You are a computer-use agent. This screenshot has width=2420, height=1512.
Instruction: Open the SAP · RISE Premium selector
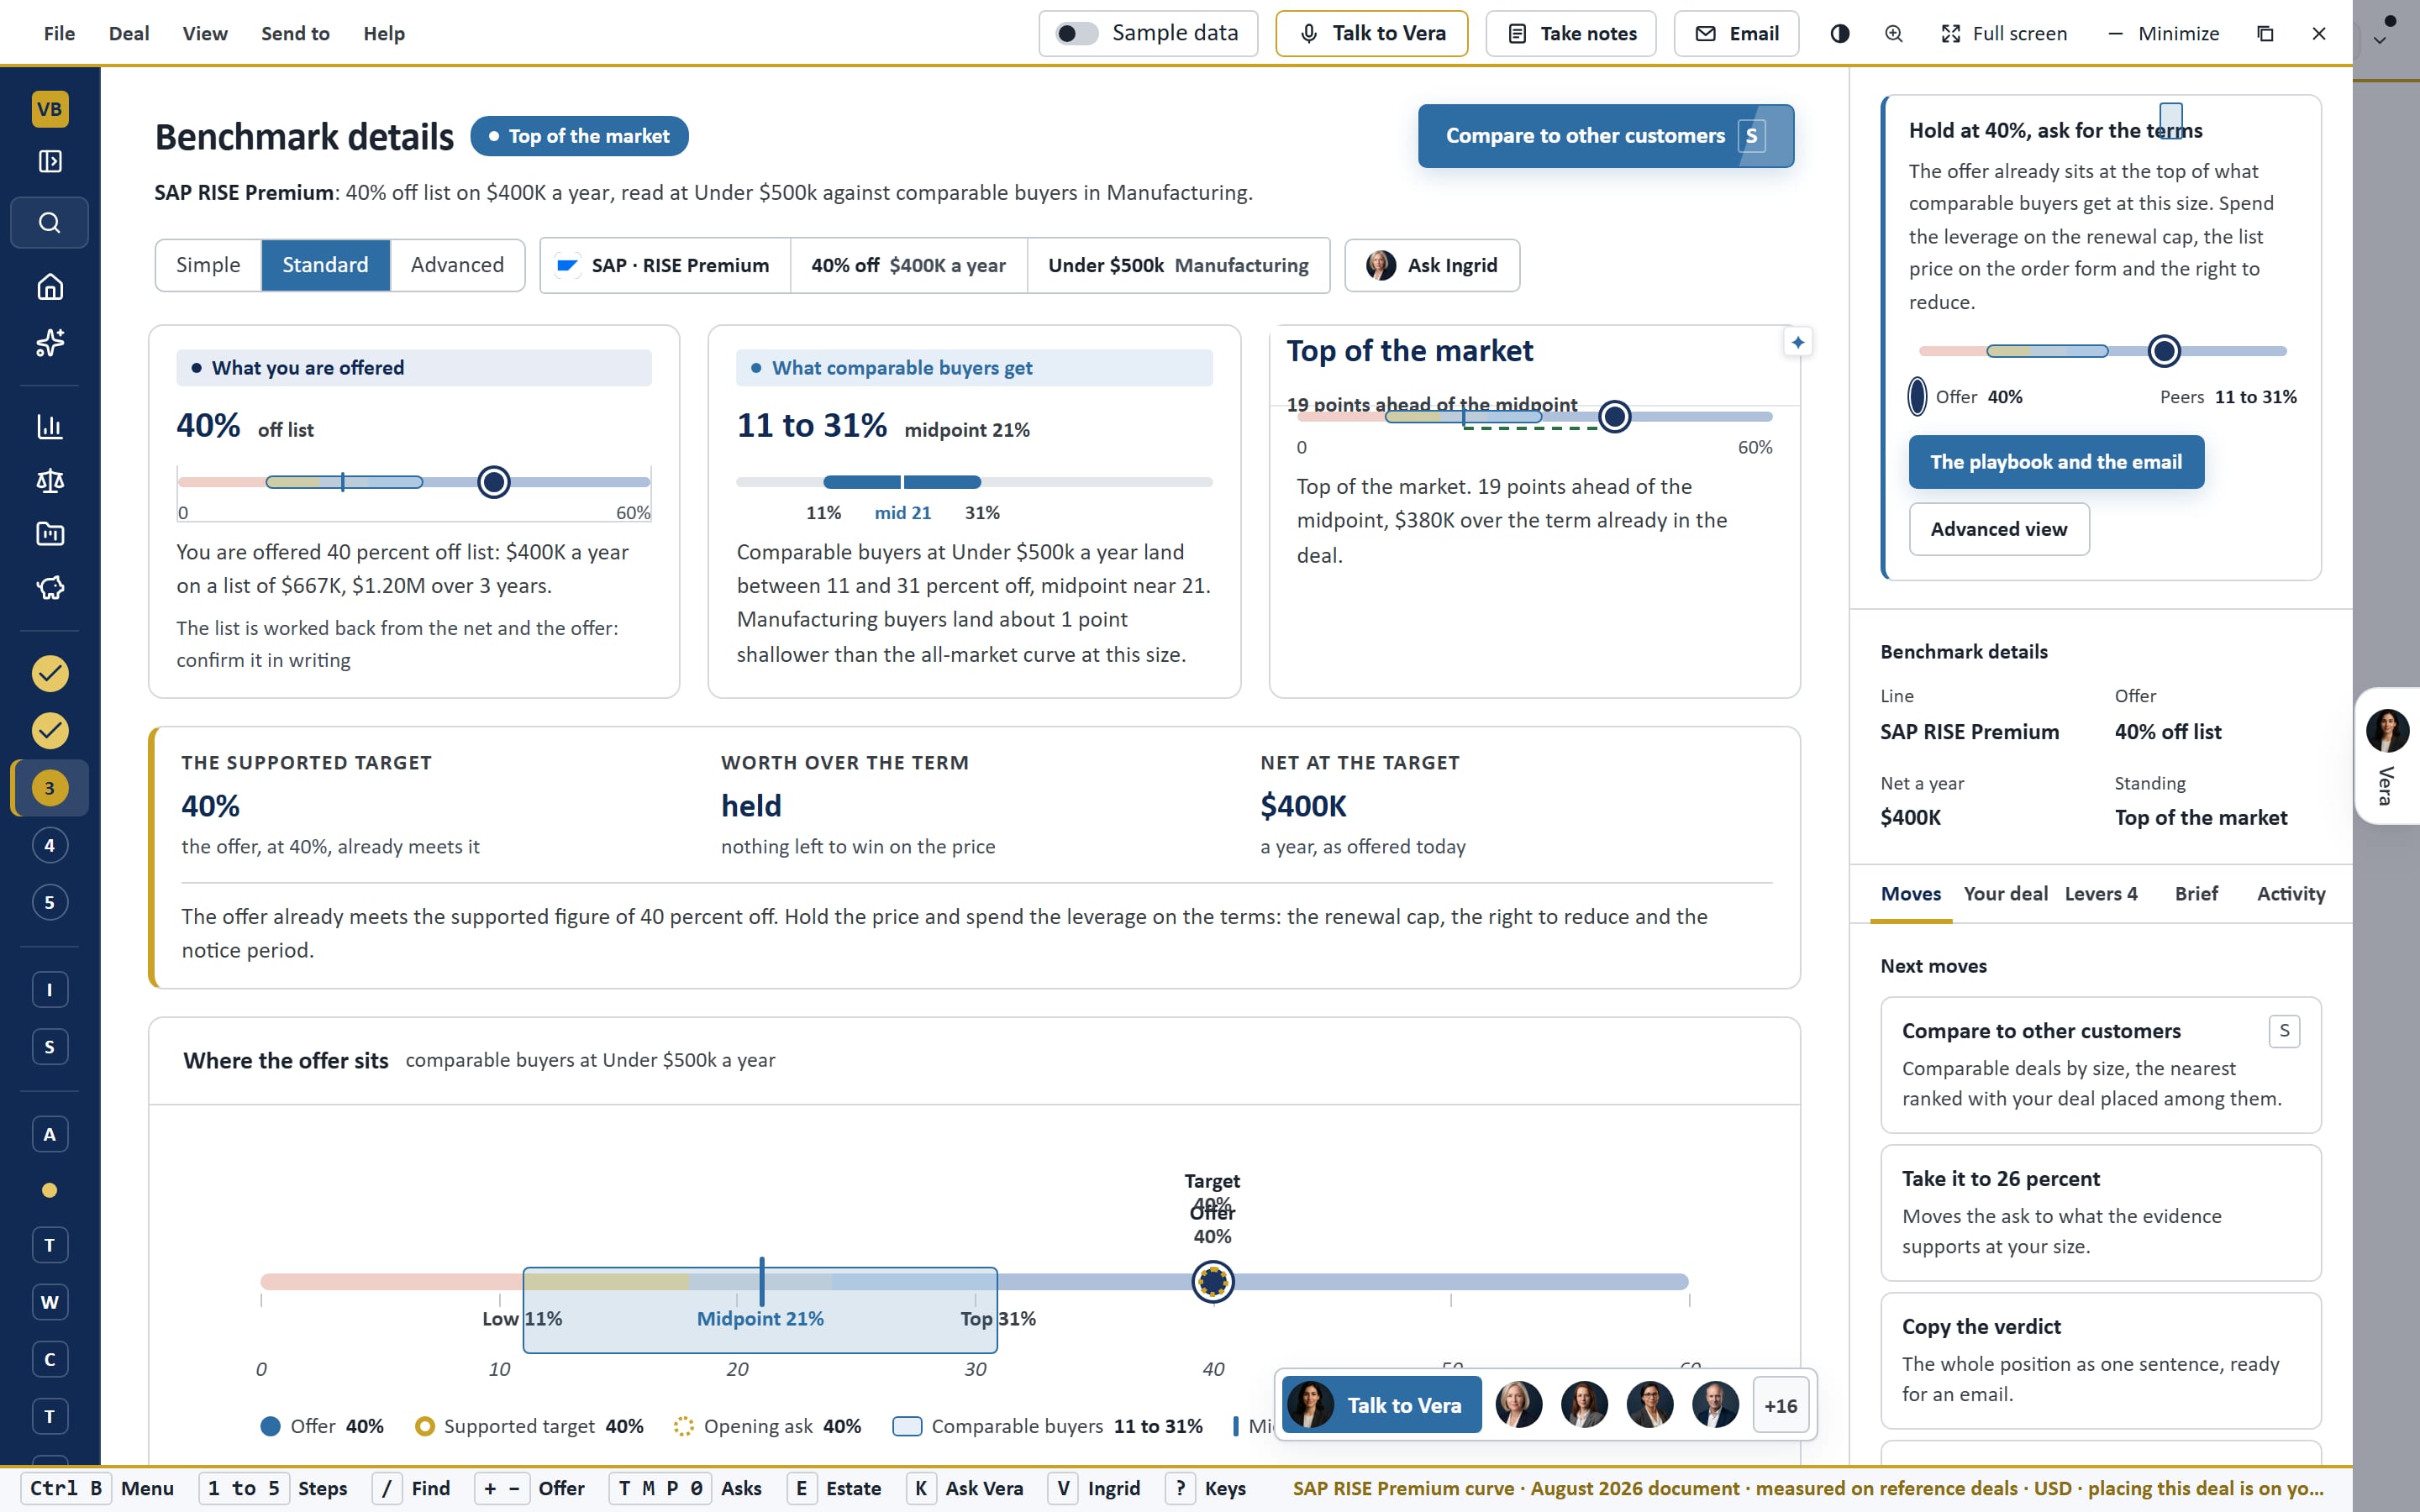pyautogui.click(x=665, y=265)
